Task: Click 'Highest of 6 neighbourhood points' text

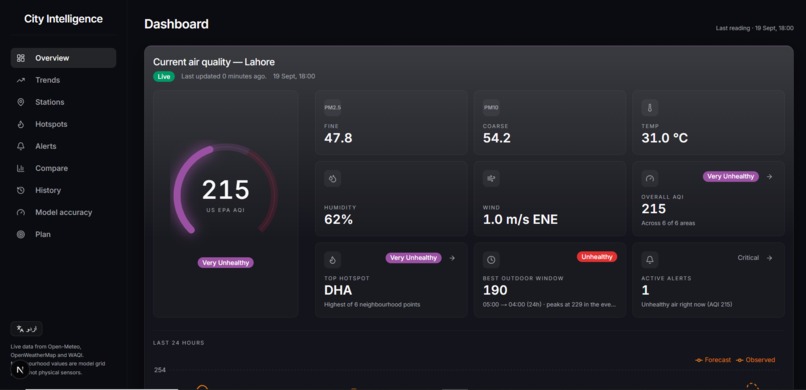Action: (372, 305)
